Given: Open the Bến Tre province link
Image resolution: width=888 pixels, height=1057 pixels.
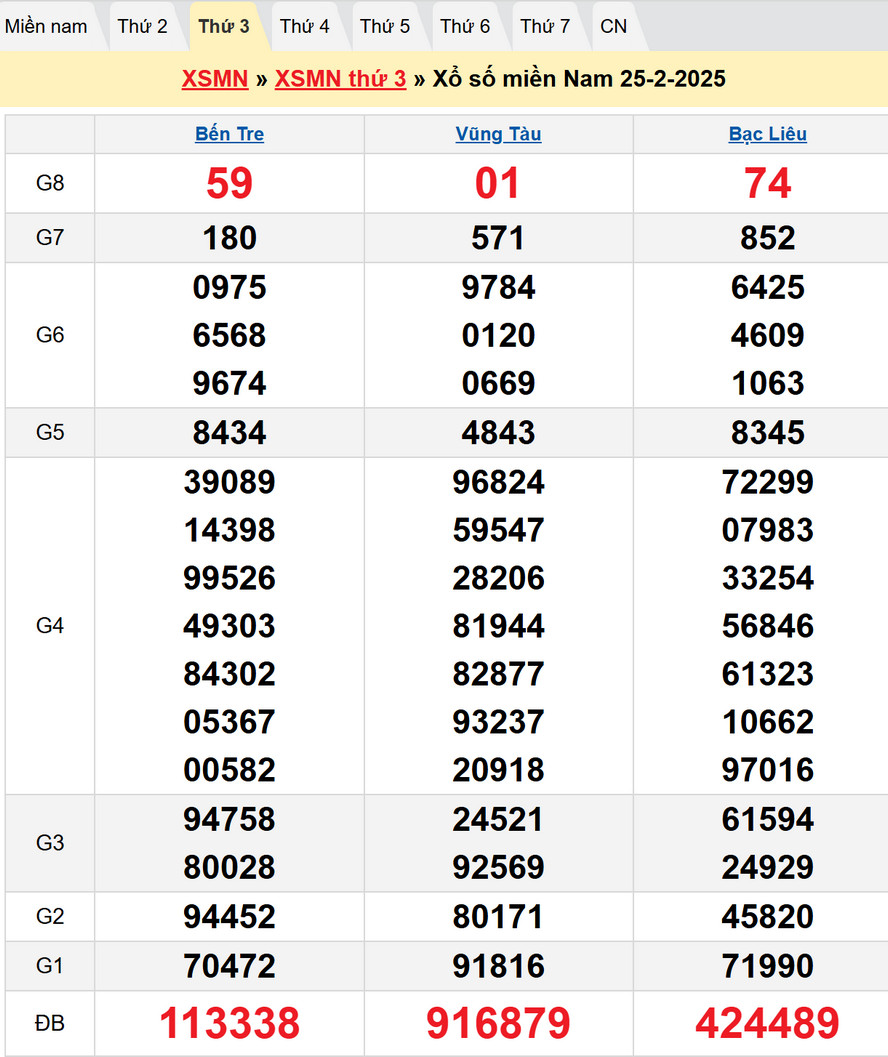Looking at the screenshot, I should tap(229, 134).
